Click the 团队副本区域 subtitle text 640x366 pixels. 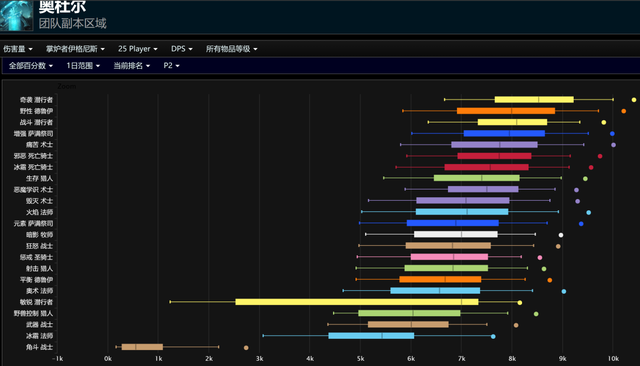click(x=73, y=23)
